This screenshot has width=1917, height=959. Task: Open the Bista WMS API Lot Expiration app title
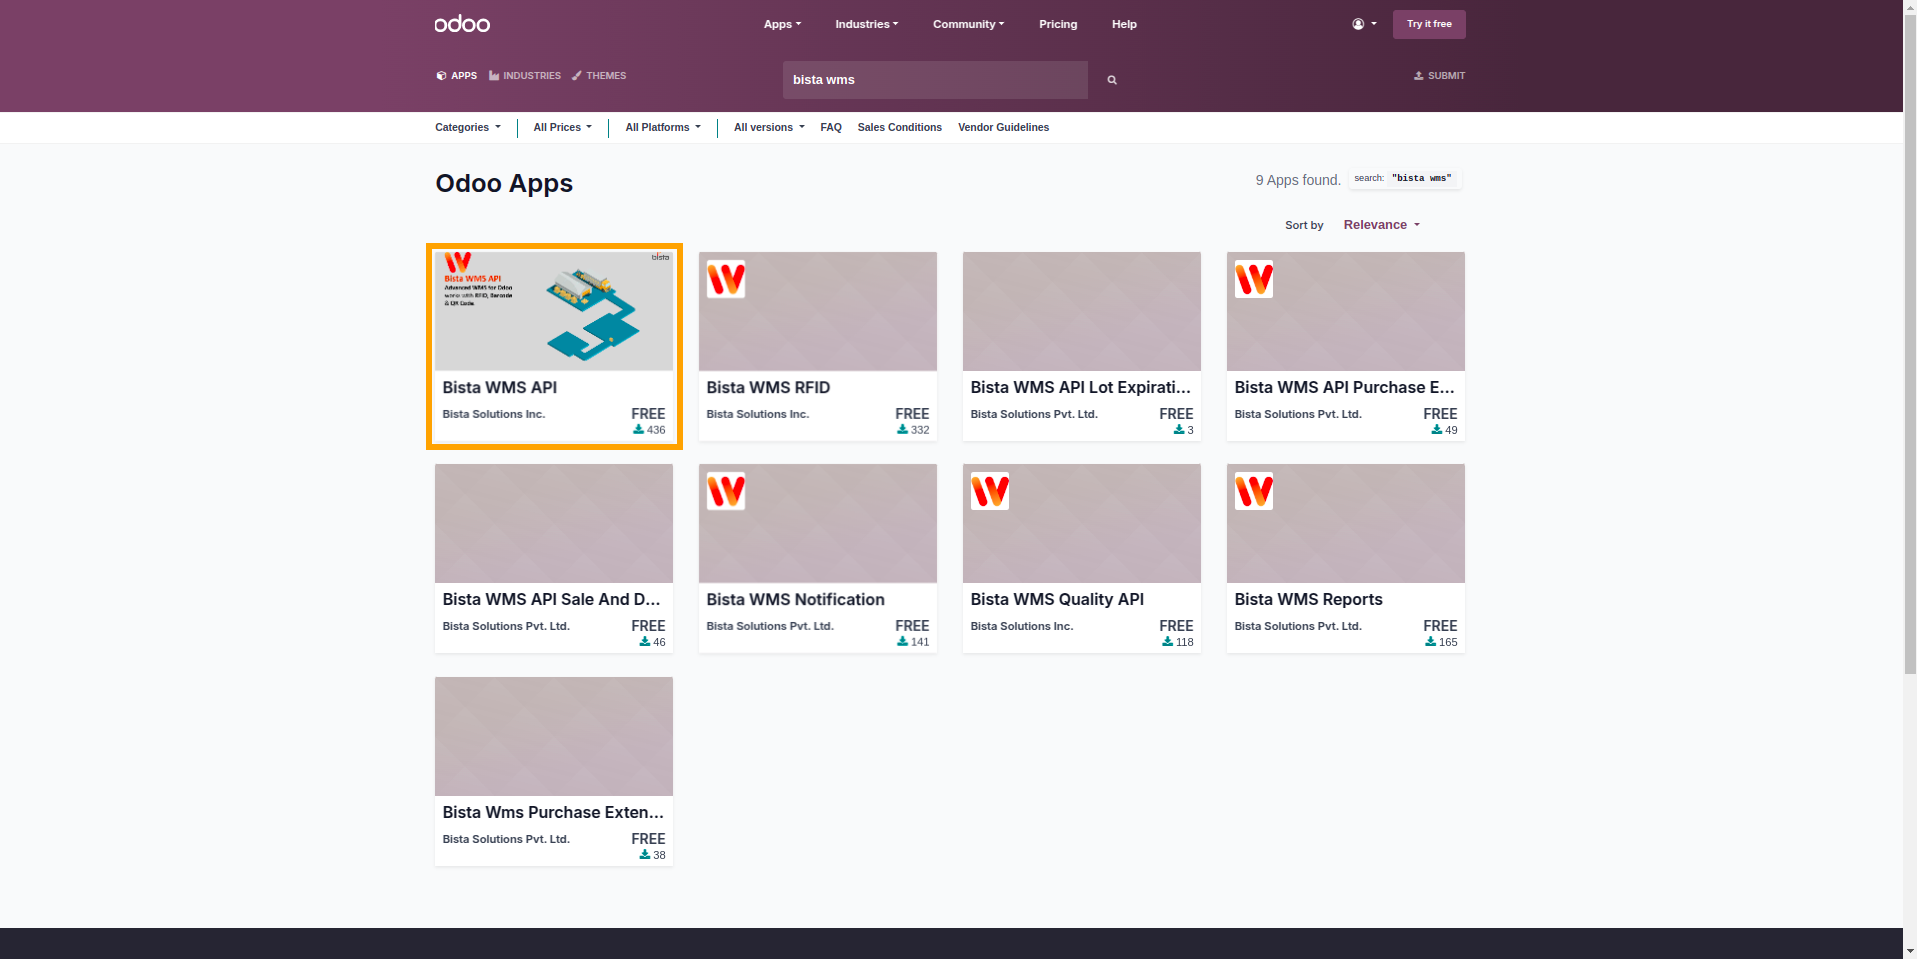coord(1081,387)
